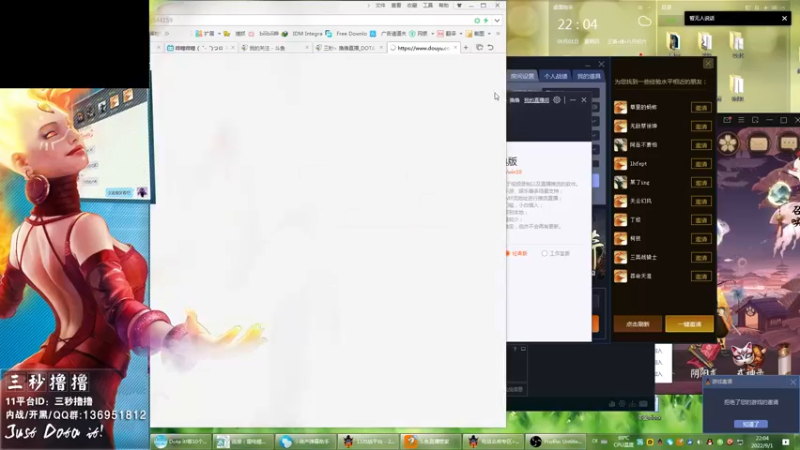Open the Dota taskbar item
The width and height of the screenshot is (800, 450).
coord(181,441)
